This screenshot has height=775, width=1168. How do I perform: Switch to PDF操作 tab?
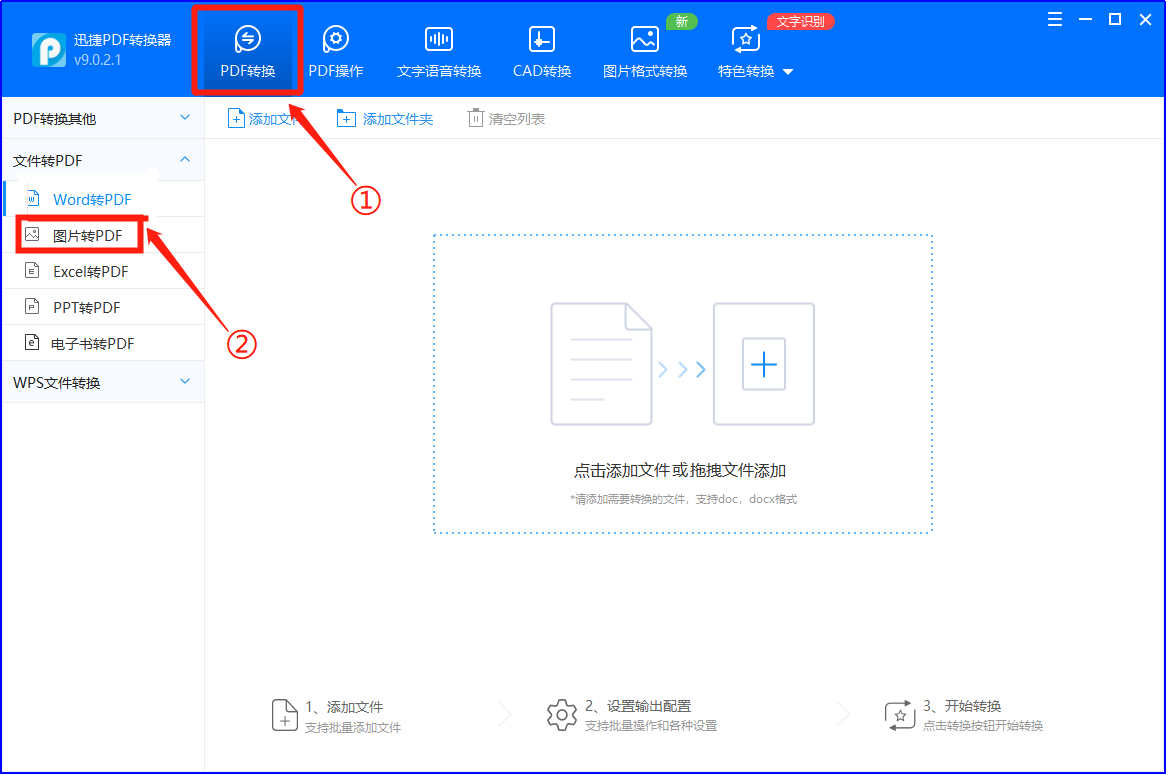pos(336,51)
